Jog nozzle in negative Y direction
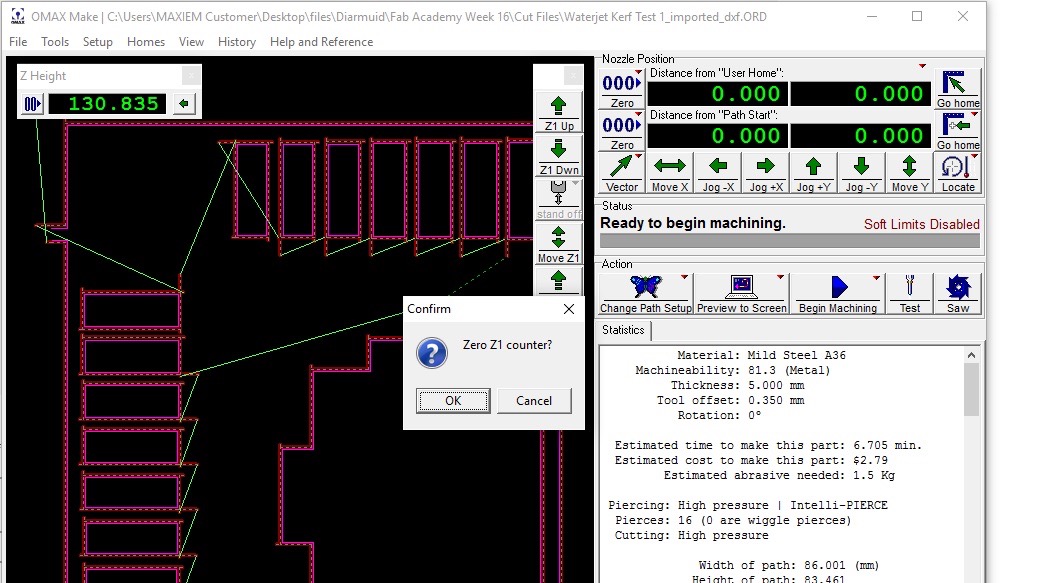 click(861, 174)
